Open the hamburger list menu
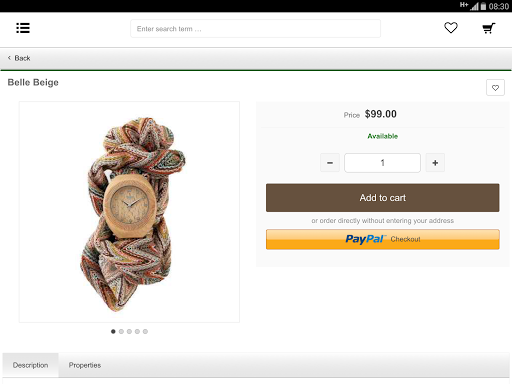 23,28
